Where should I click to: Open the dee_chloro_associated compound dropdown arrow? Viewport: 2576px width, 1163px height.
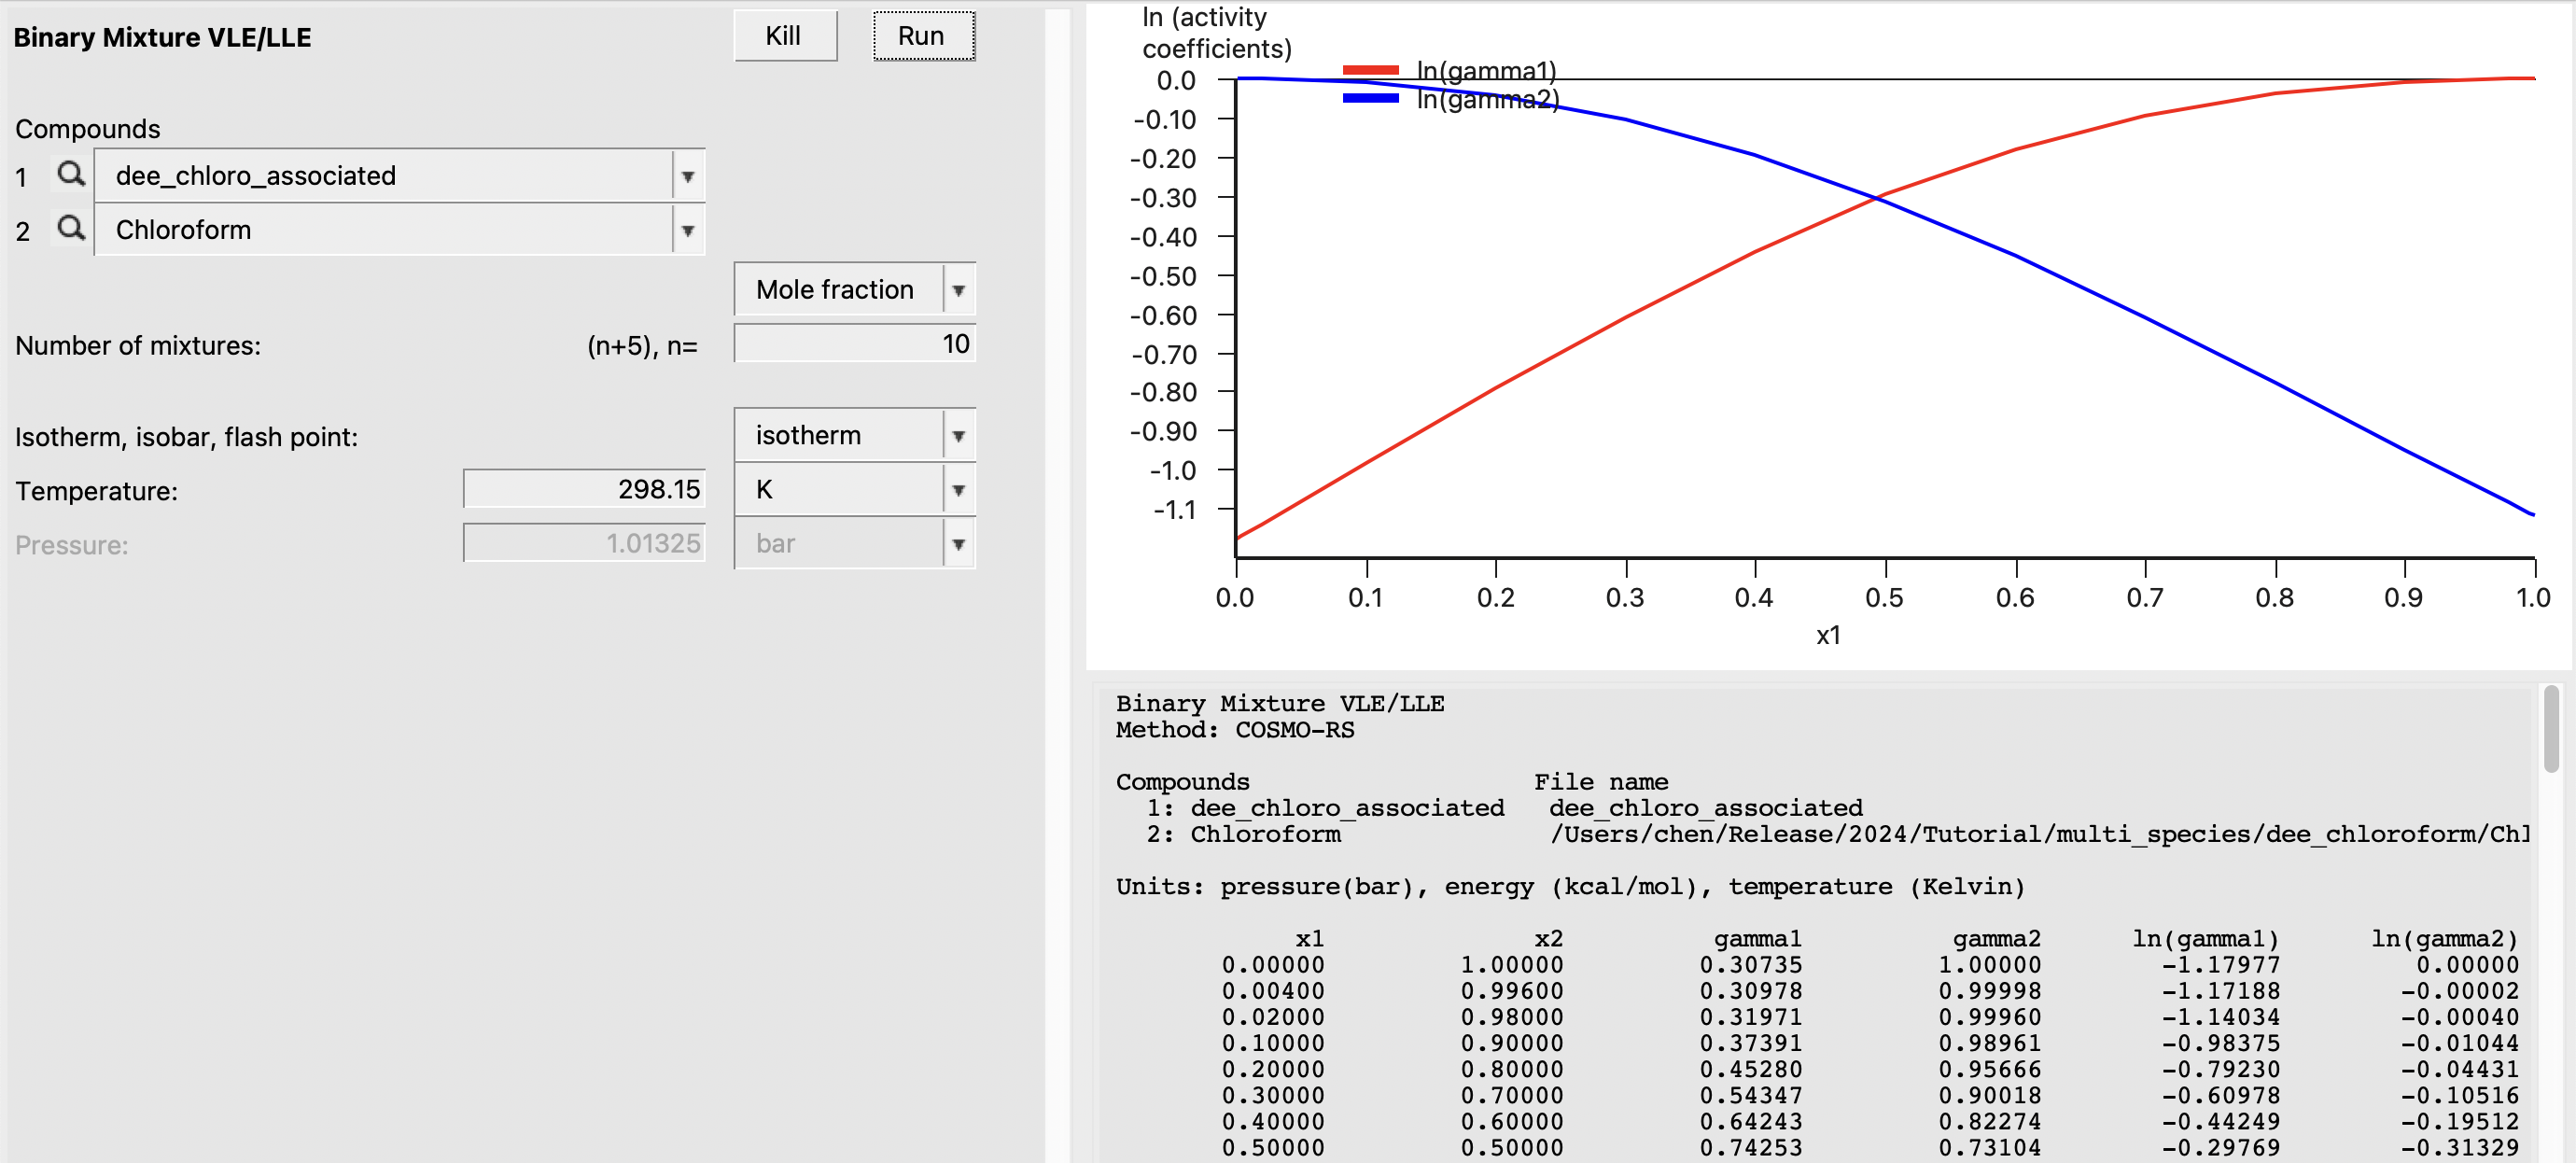688,177
